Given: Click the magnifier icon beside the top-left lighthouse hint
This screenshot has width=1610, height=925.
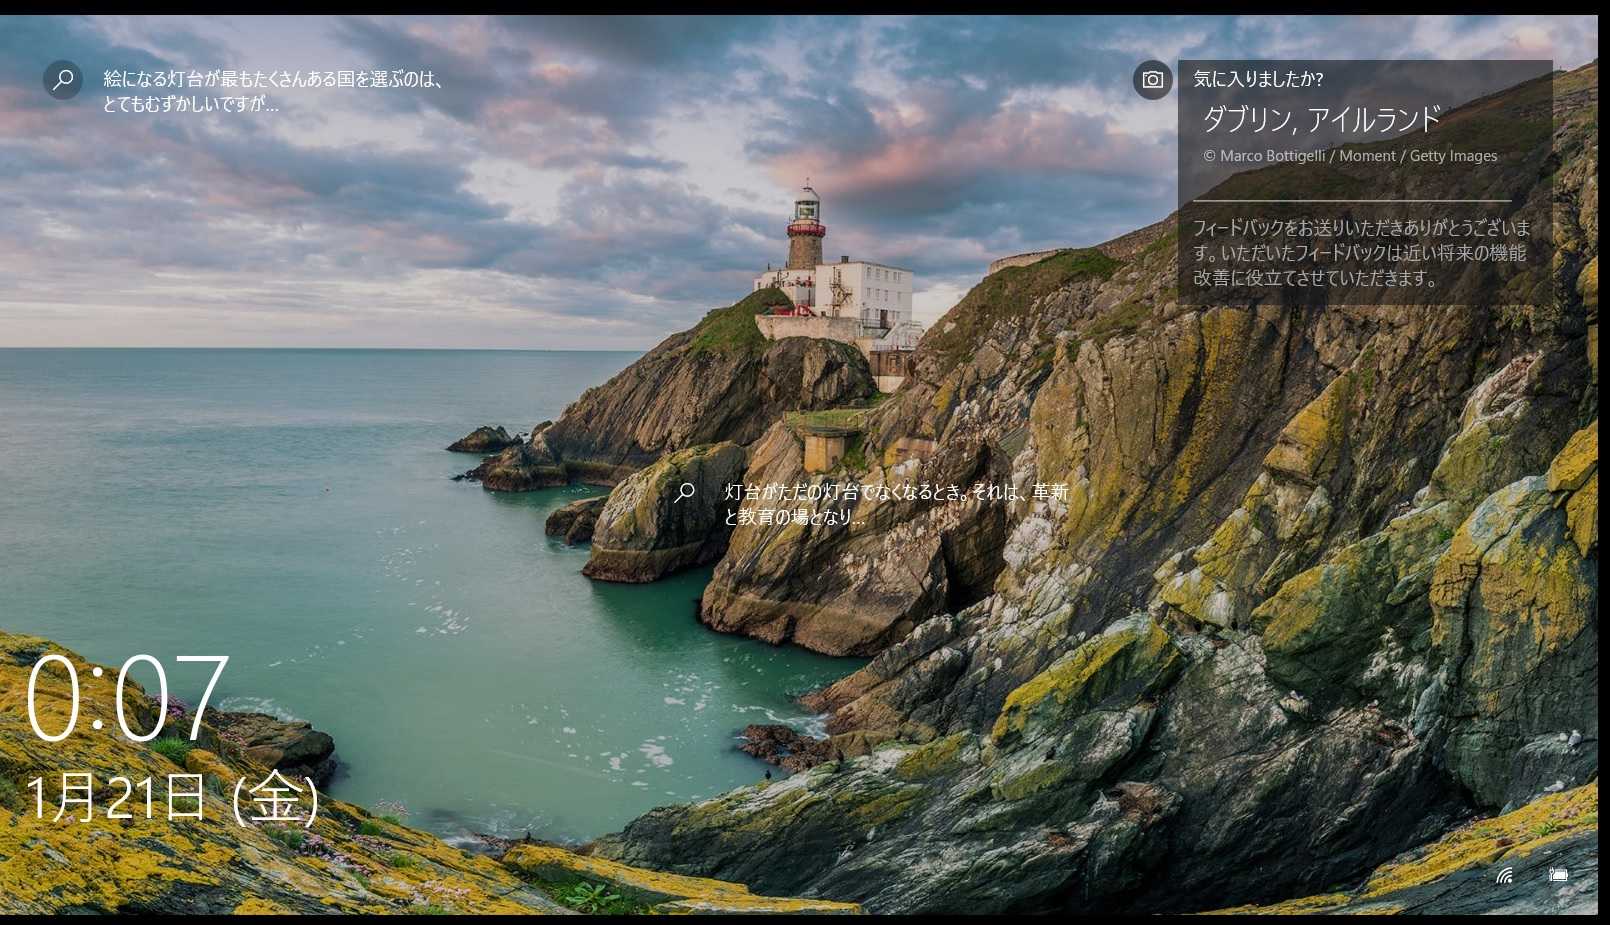Looking at the screenshot, I should (63, 79).
